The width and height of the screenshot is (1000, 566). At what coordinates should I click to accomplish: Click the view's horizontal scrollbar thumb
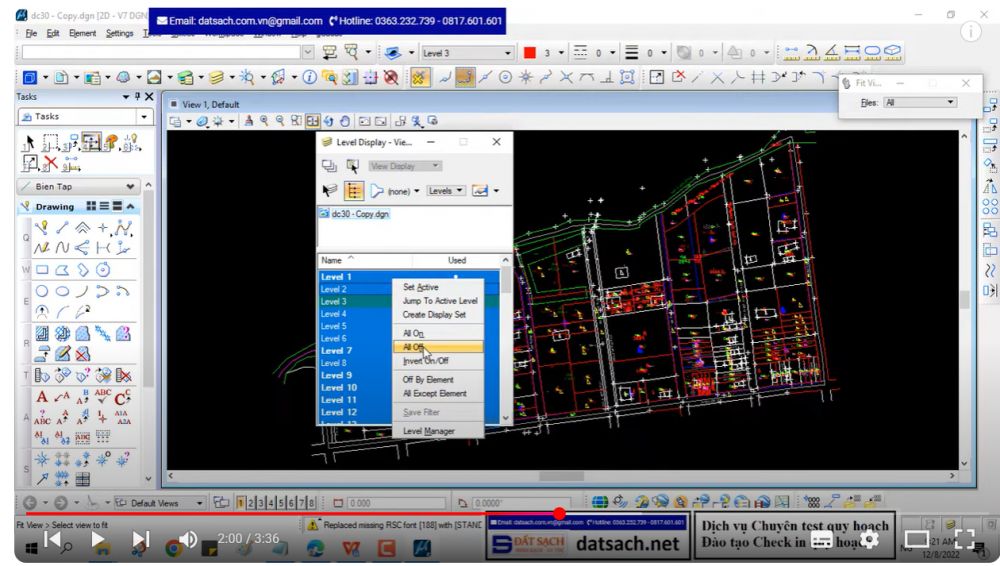561,476
